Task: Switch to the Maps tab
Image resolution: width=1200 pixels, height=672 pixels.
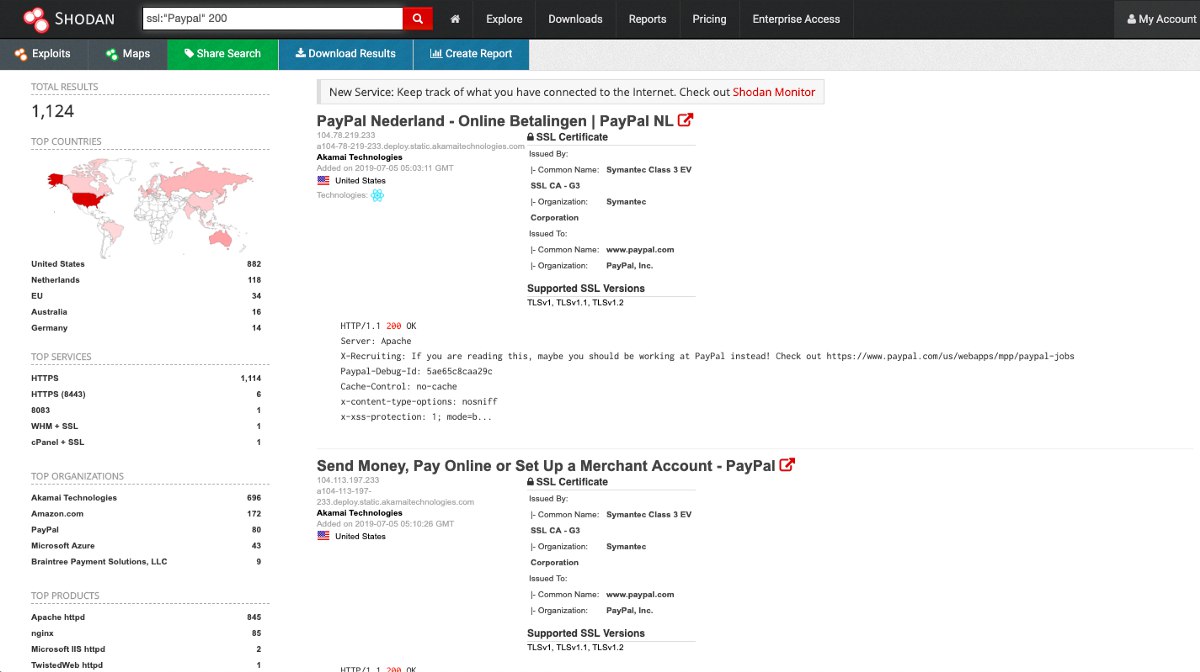Action: [128, 54]
